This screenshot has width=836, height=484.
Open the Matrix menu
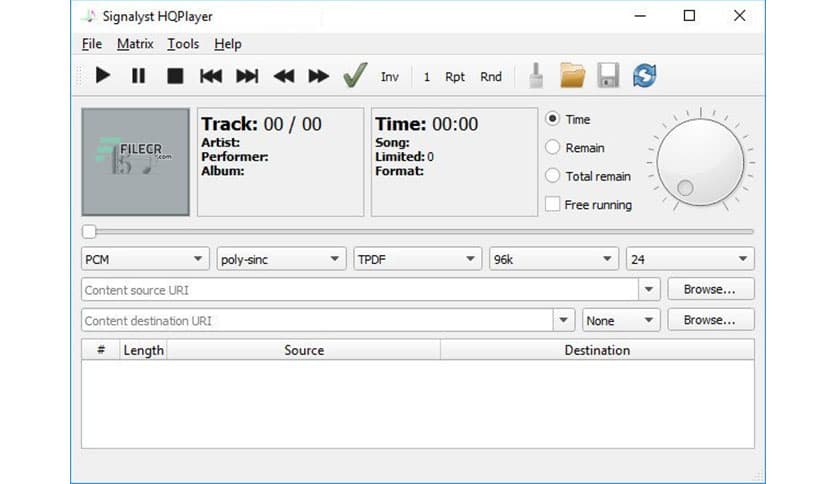(x=135, y=44)
